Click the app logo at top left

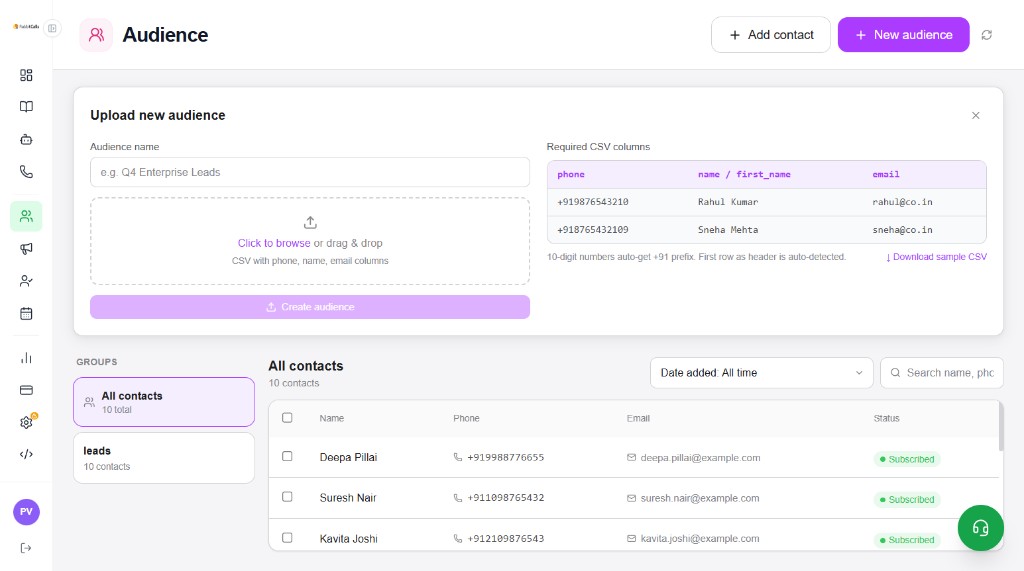click(26, 27)
